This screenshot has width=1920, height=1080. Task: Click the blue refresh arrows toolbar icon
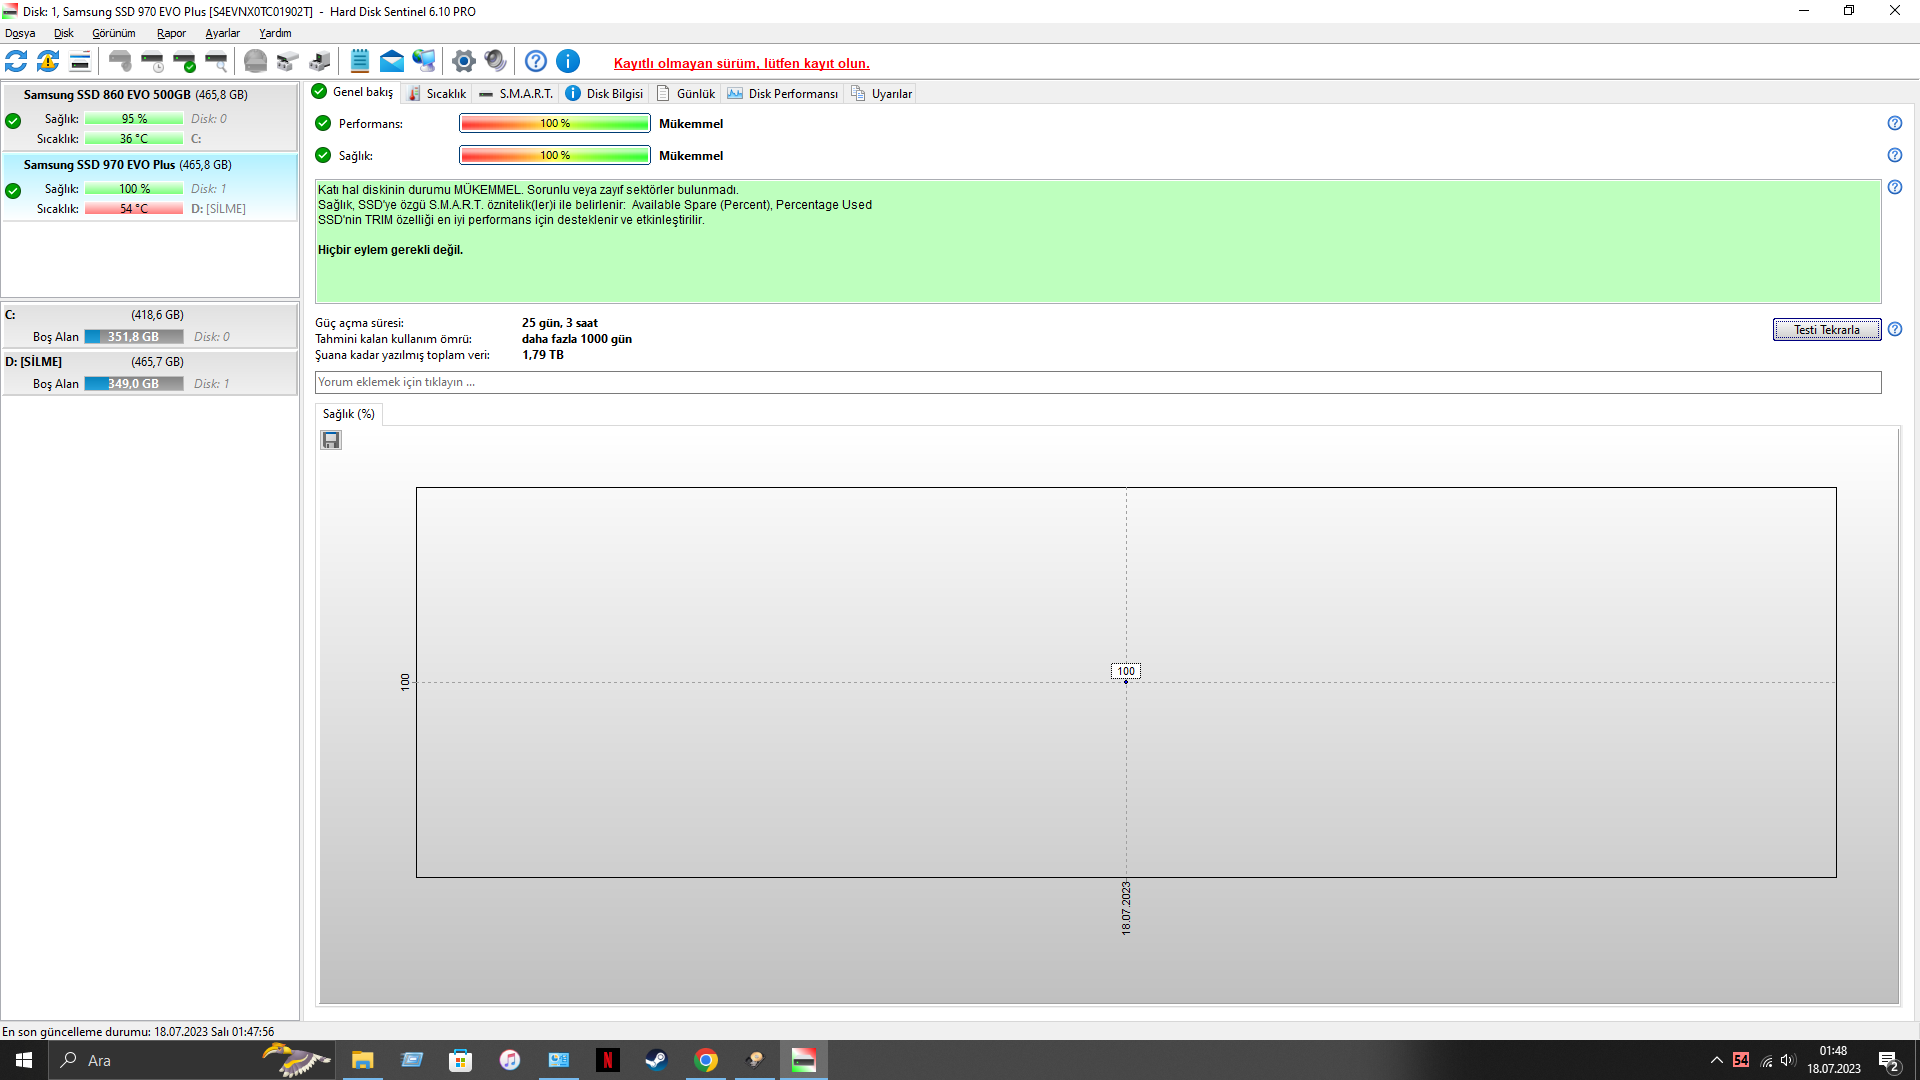point(16,62)
